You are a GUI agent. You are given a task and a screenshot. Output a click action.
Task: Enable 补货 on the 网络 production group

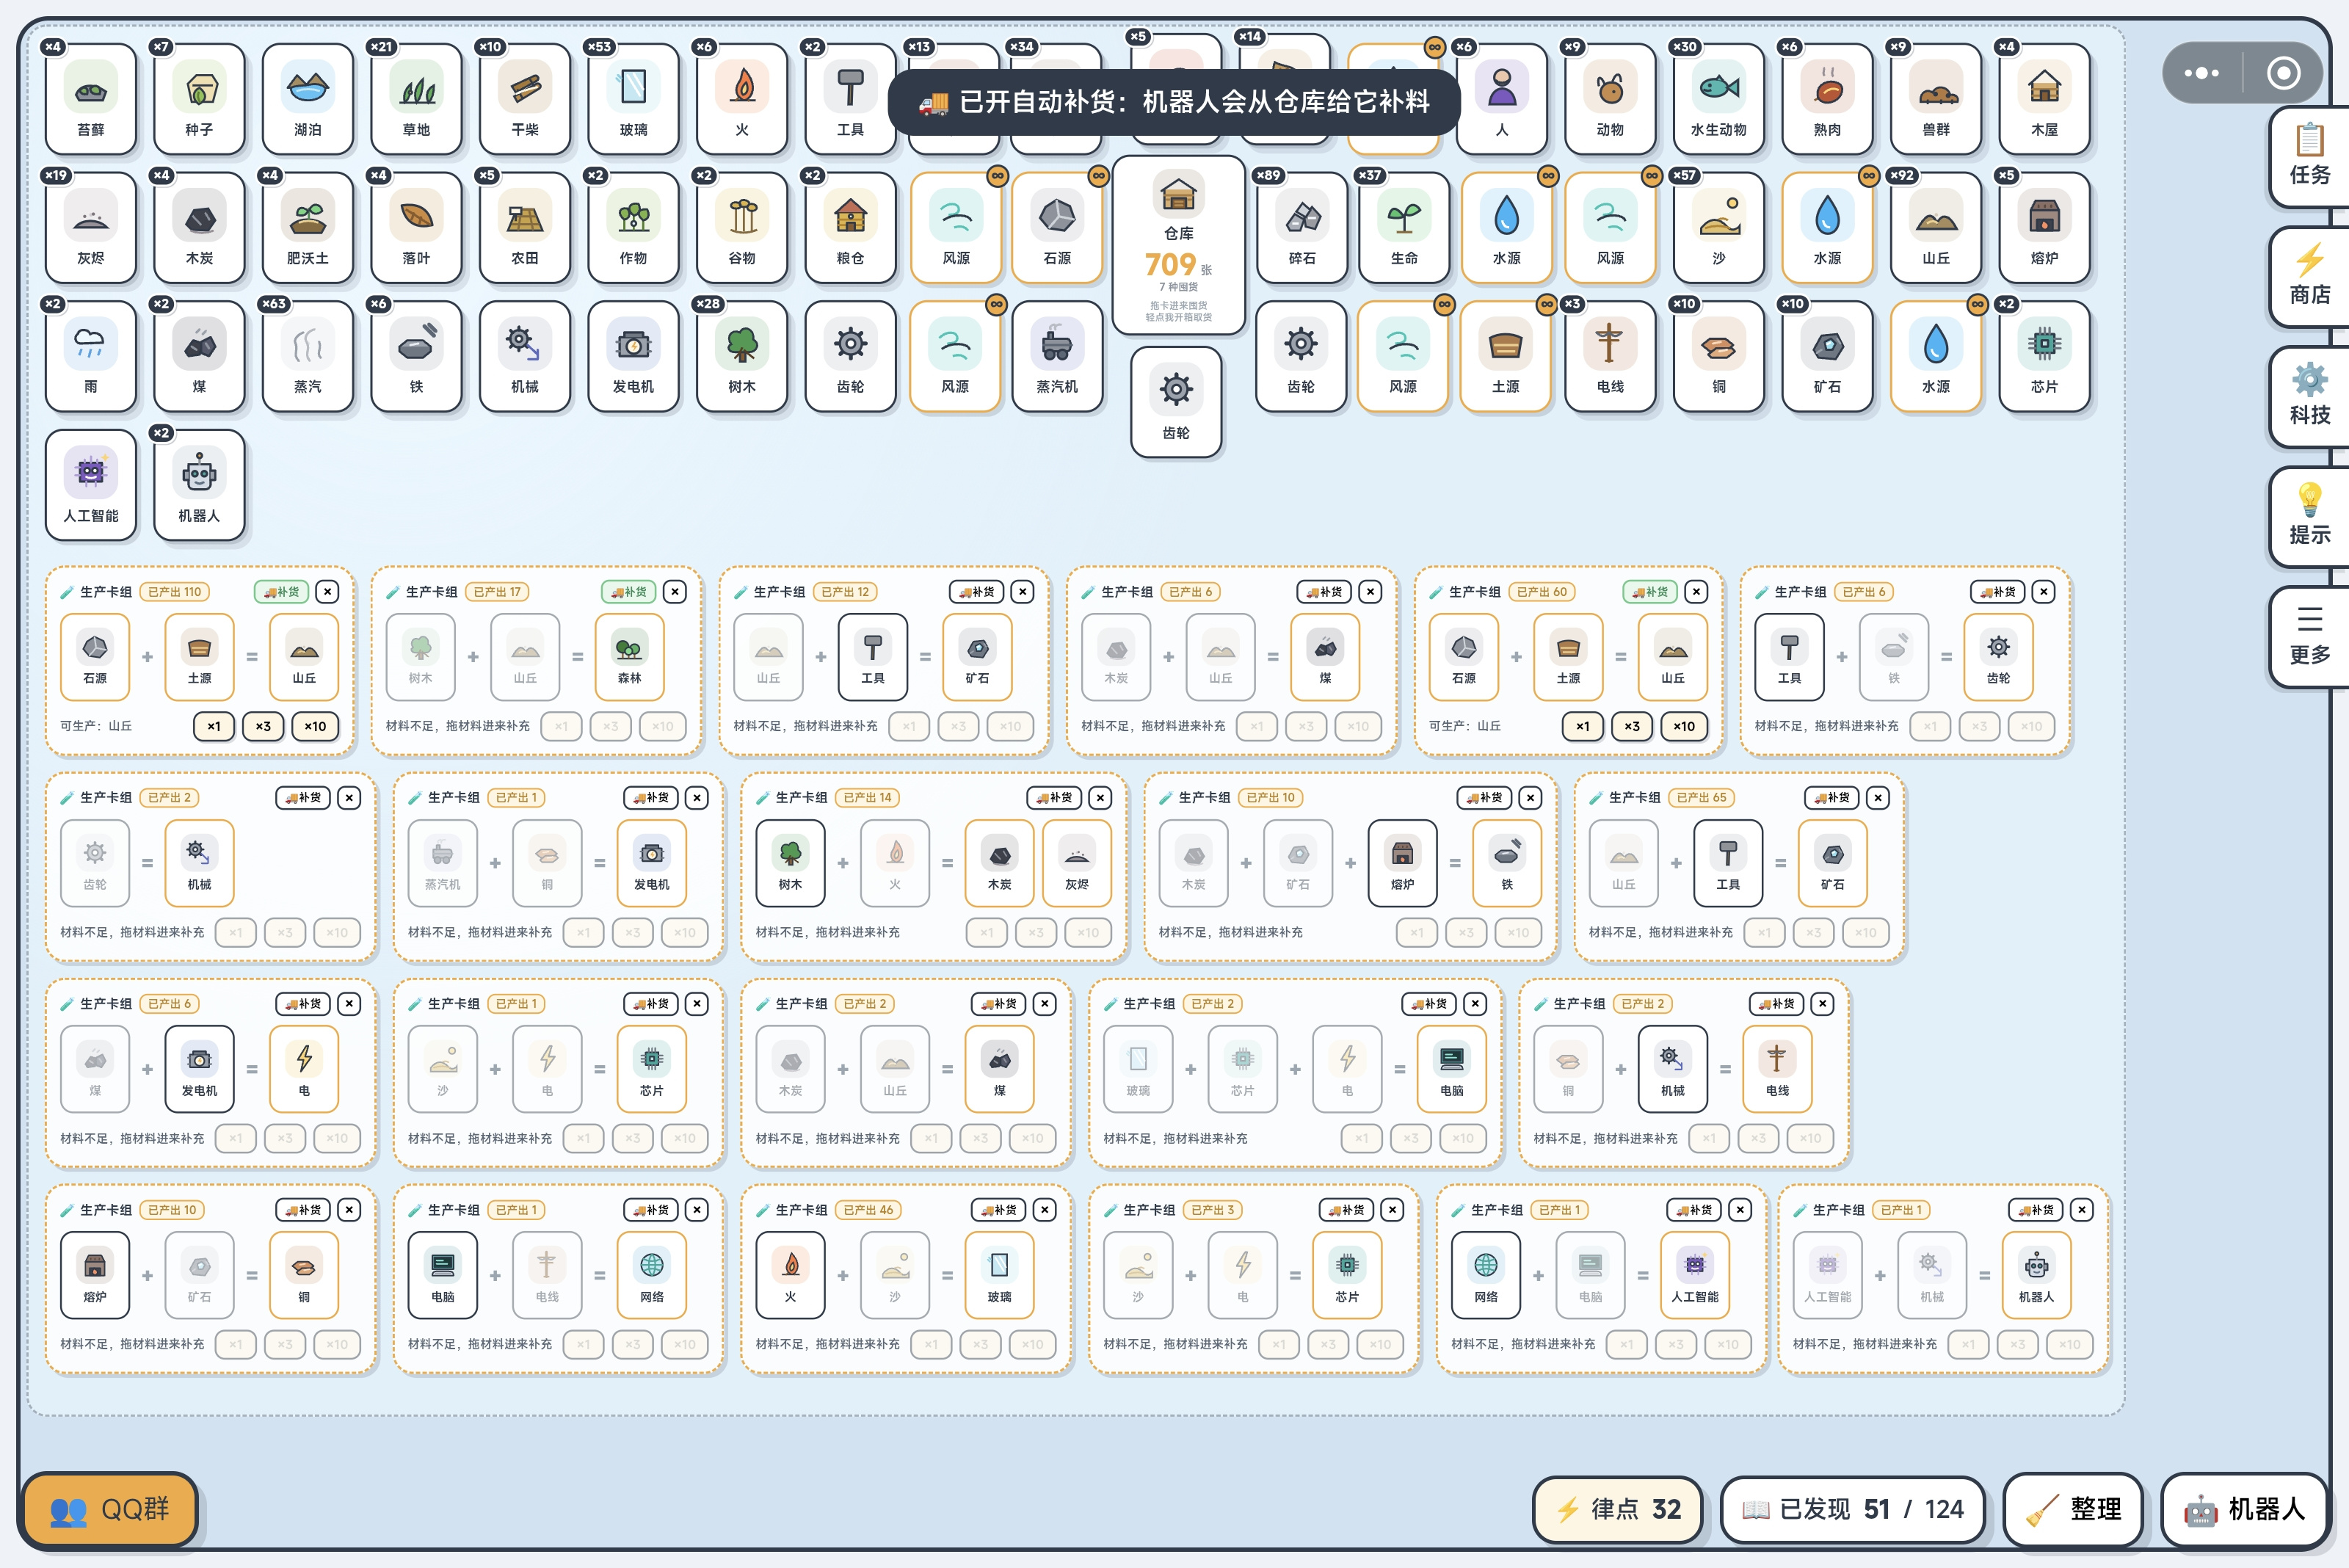coord(651,1210)
